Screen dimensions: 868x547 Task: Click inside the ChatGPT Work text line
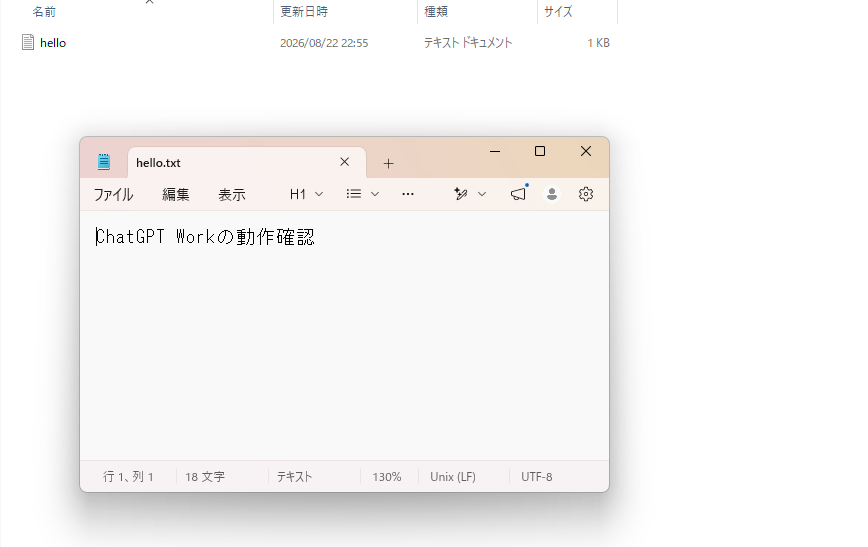[205, 237]
